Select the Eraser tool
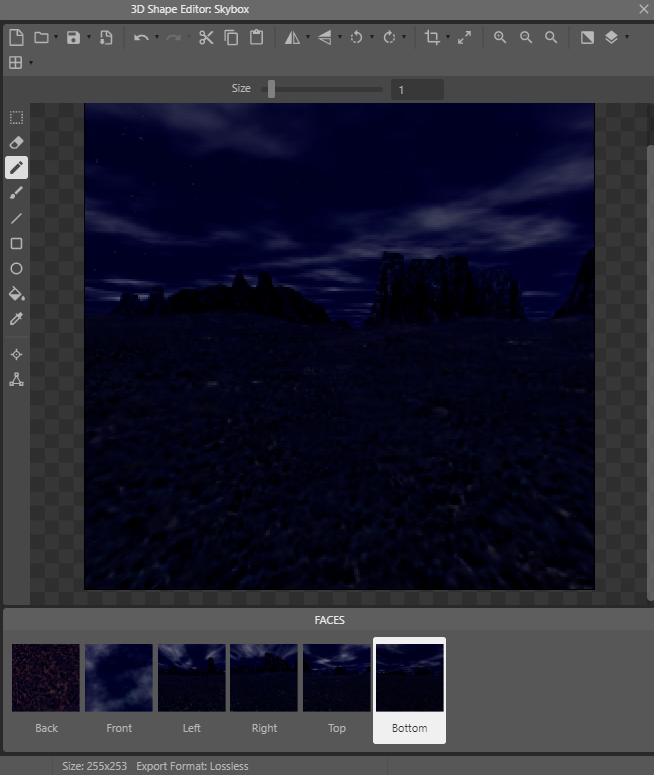 (16, 143)
